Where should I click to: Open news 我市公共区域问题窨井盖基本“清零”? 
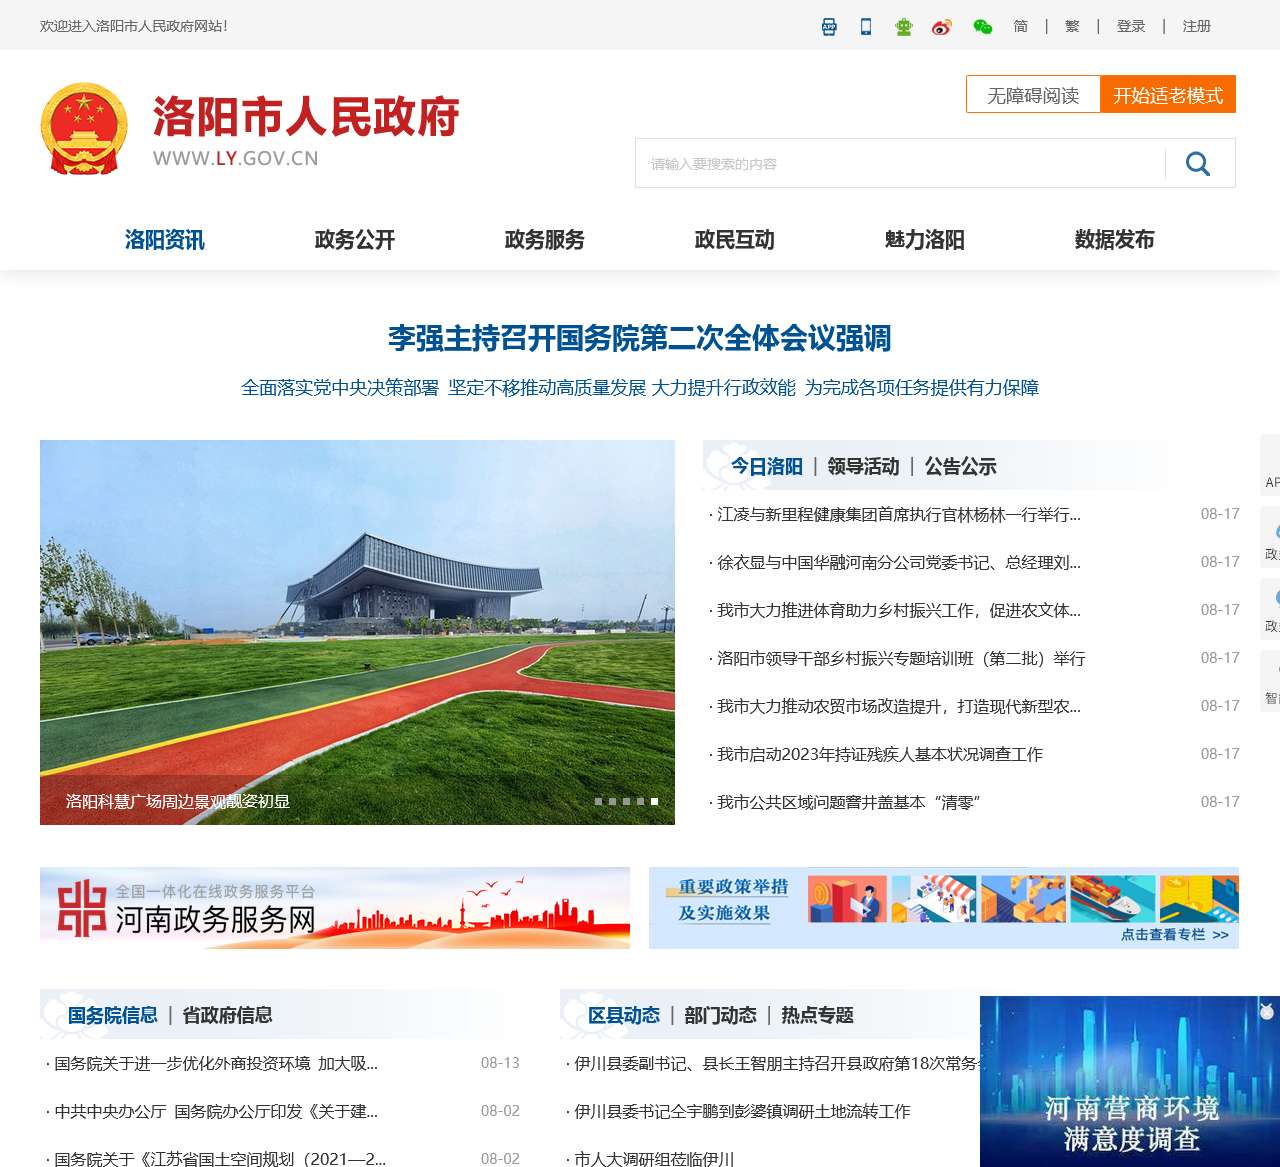pos(849,803)
